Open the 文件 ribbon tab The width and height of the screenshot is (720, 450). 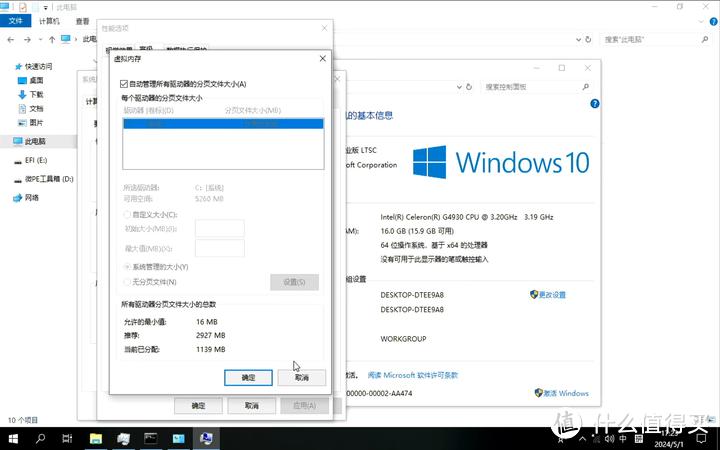coord(17,20)
